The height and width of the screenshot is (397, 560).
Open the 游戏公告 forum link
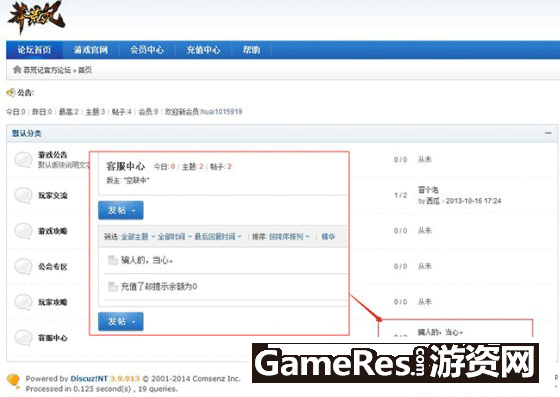53,155
